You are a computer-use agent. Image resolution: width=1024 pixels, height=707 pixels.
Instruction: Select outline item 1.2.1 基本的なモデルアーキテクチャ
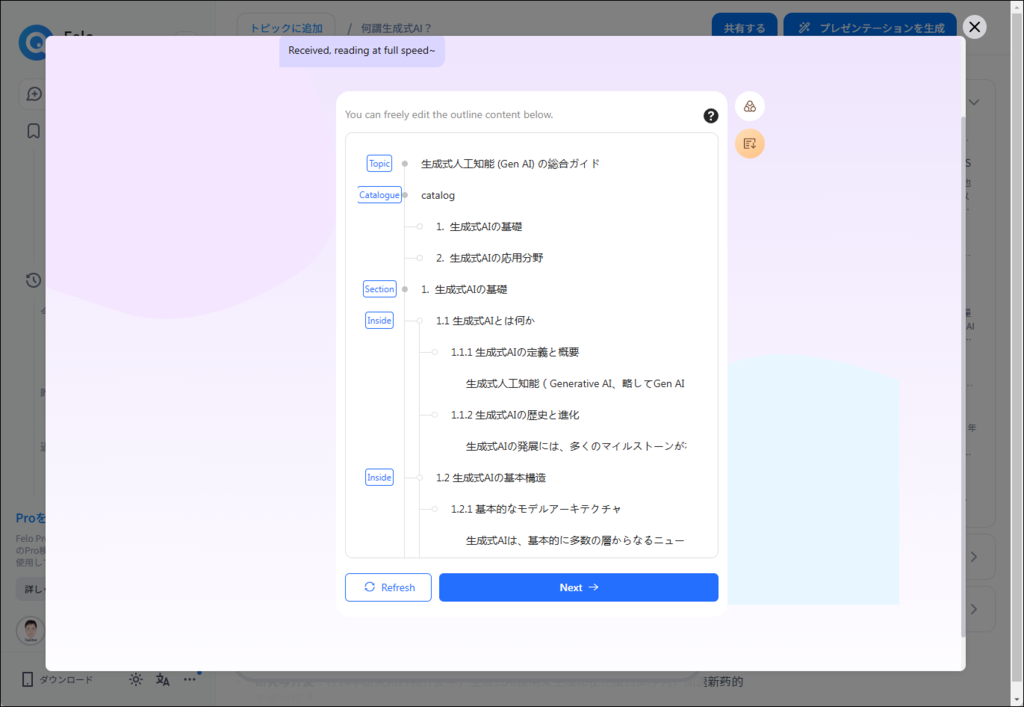coord(536,509)
